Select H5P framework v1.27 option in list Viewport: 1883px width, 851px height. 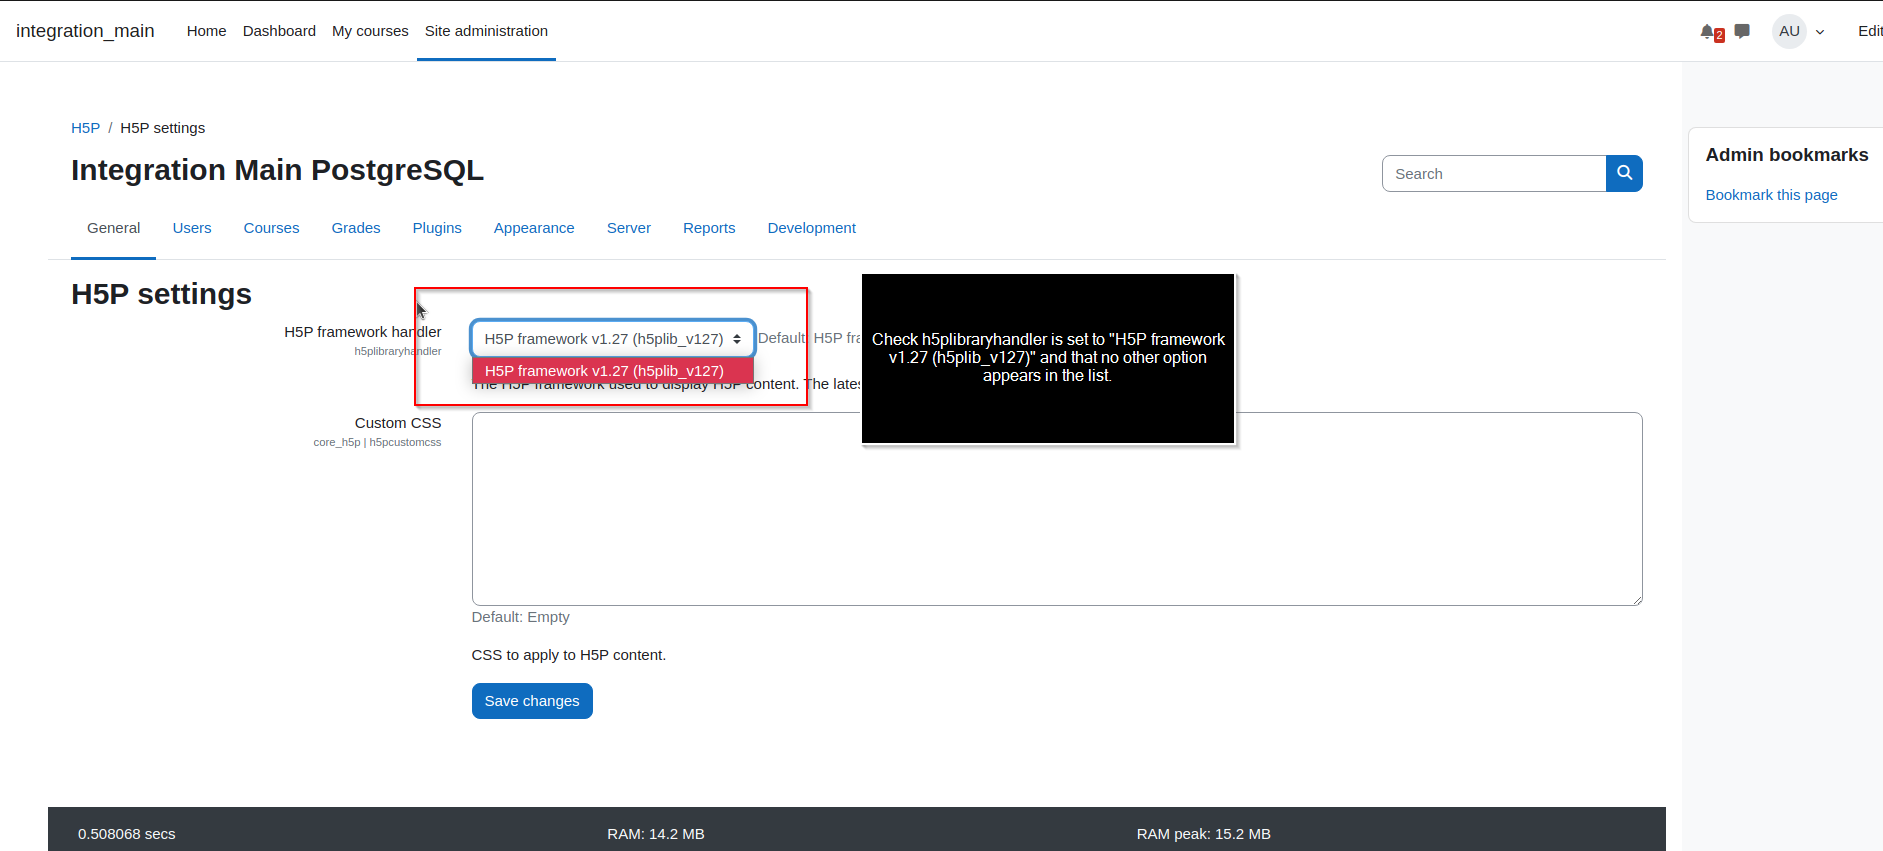[613, 371]
